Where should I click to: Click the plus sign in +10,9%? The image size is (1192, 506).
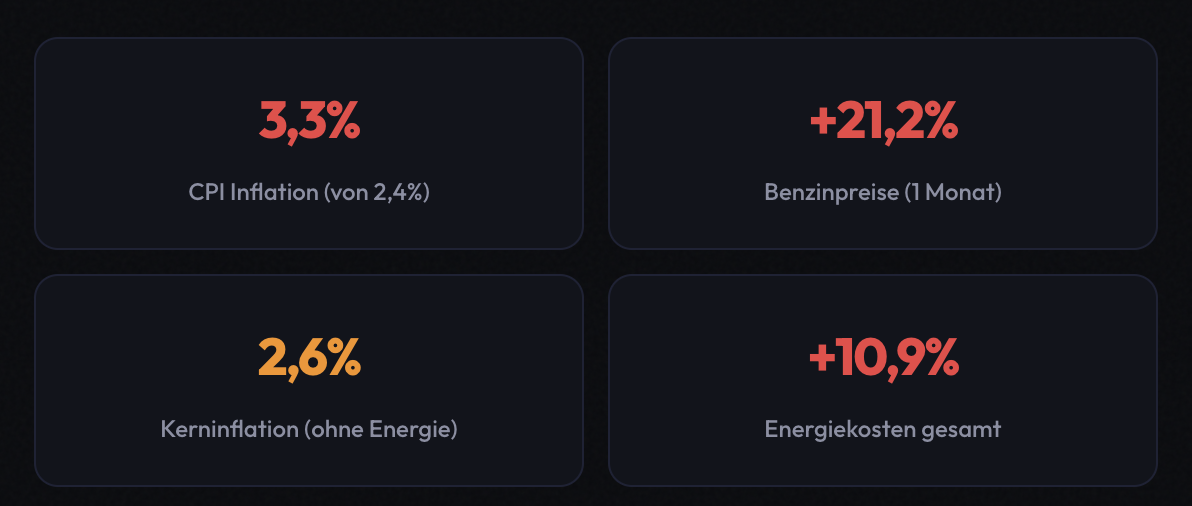pyautogui.click(x=823, y=359)
